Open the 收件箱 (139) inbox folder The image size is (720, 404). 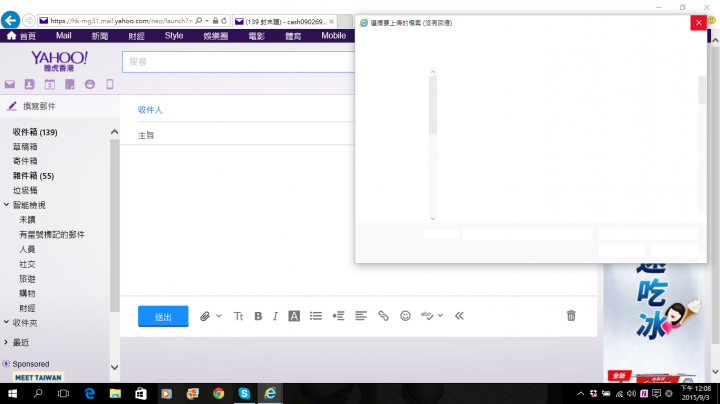click(x=35, y=132)
